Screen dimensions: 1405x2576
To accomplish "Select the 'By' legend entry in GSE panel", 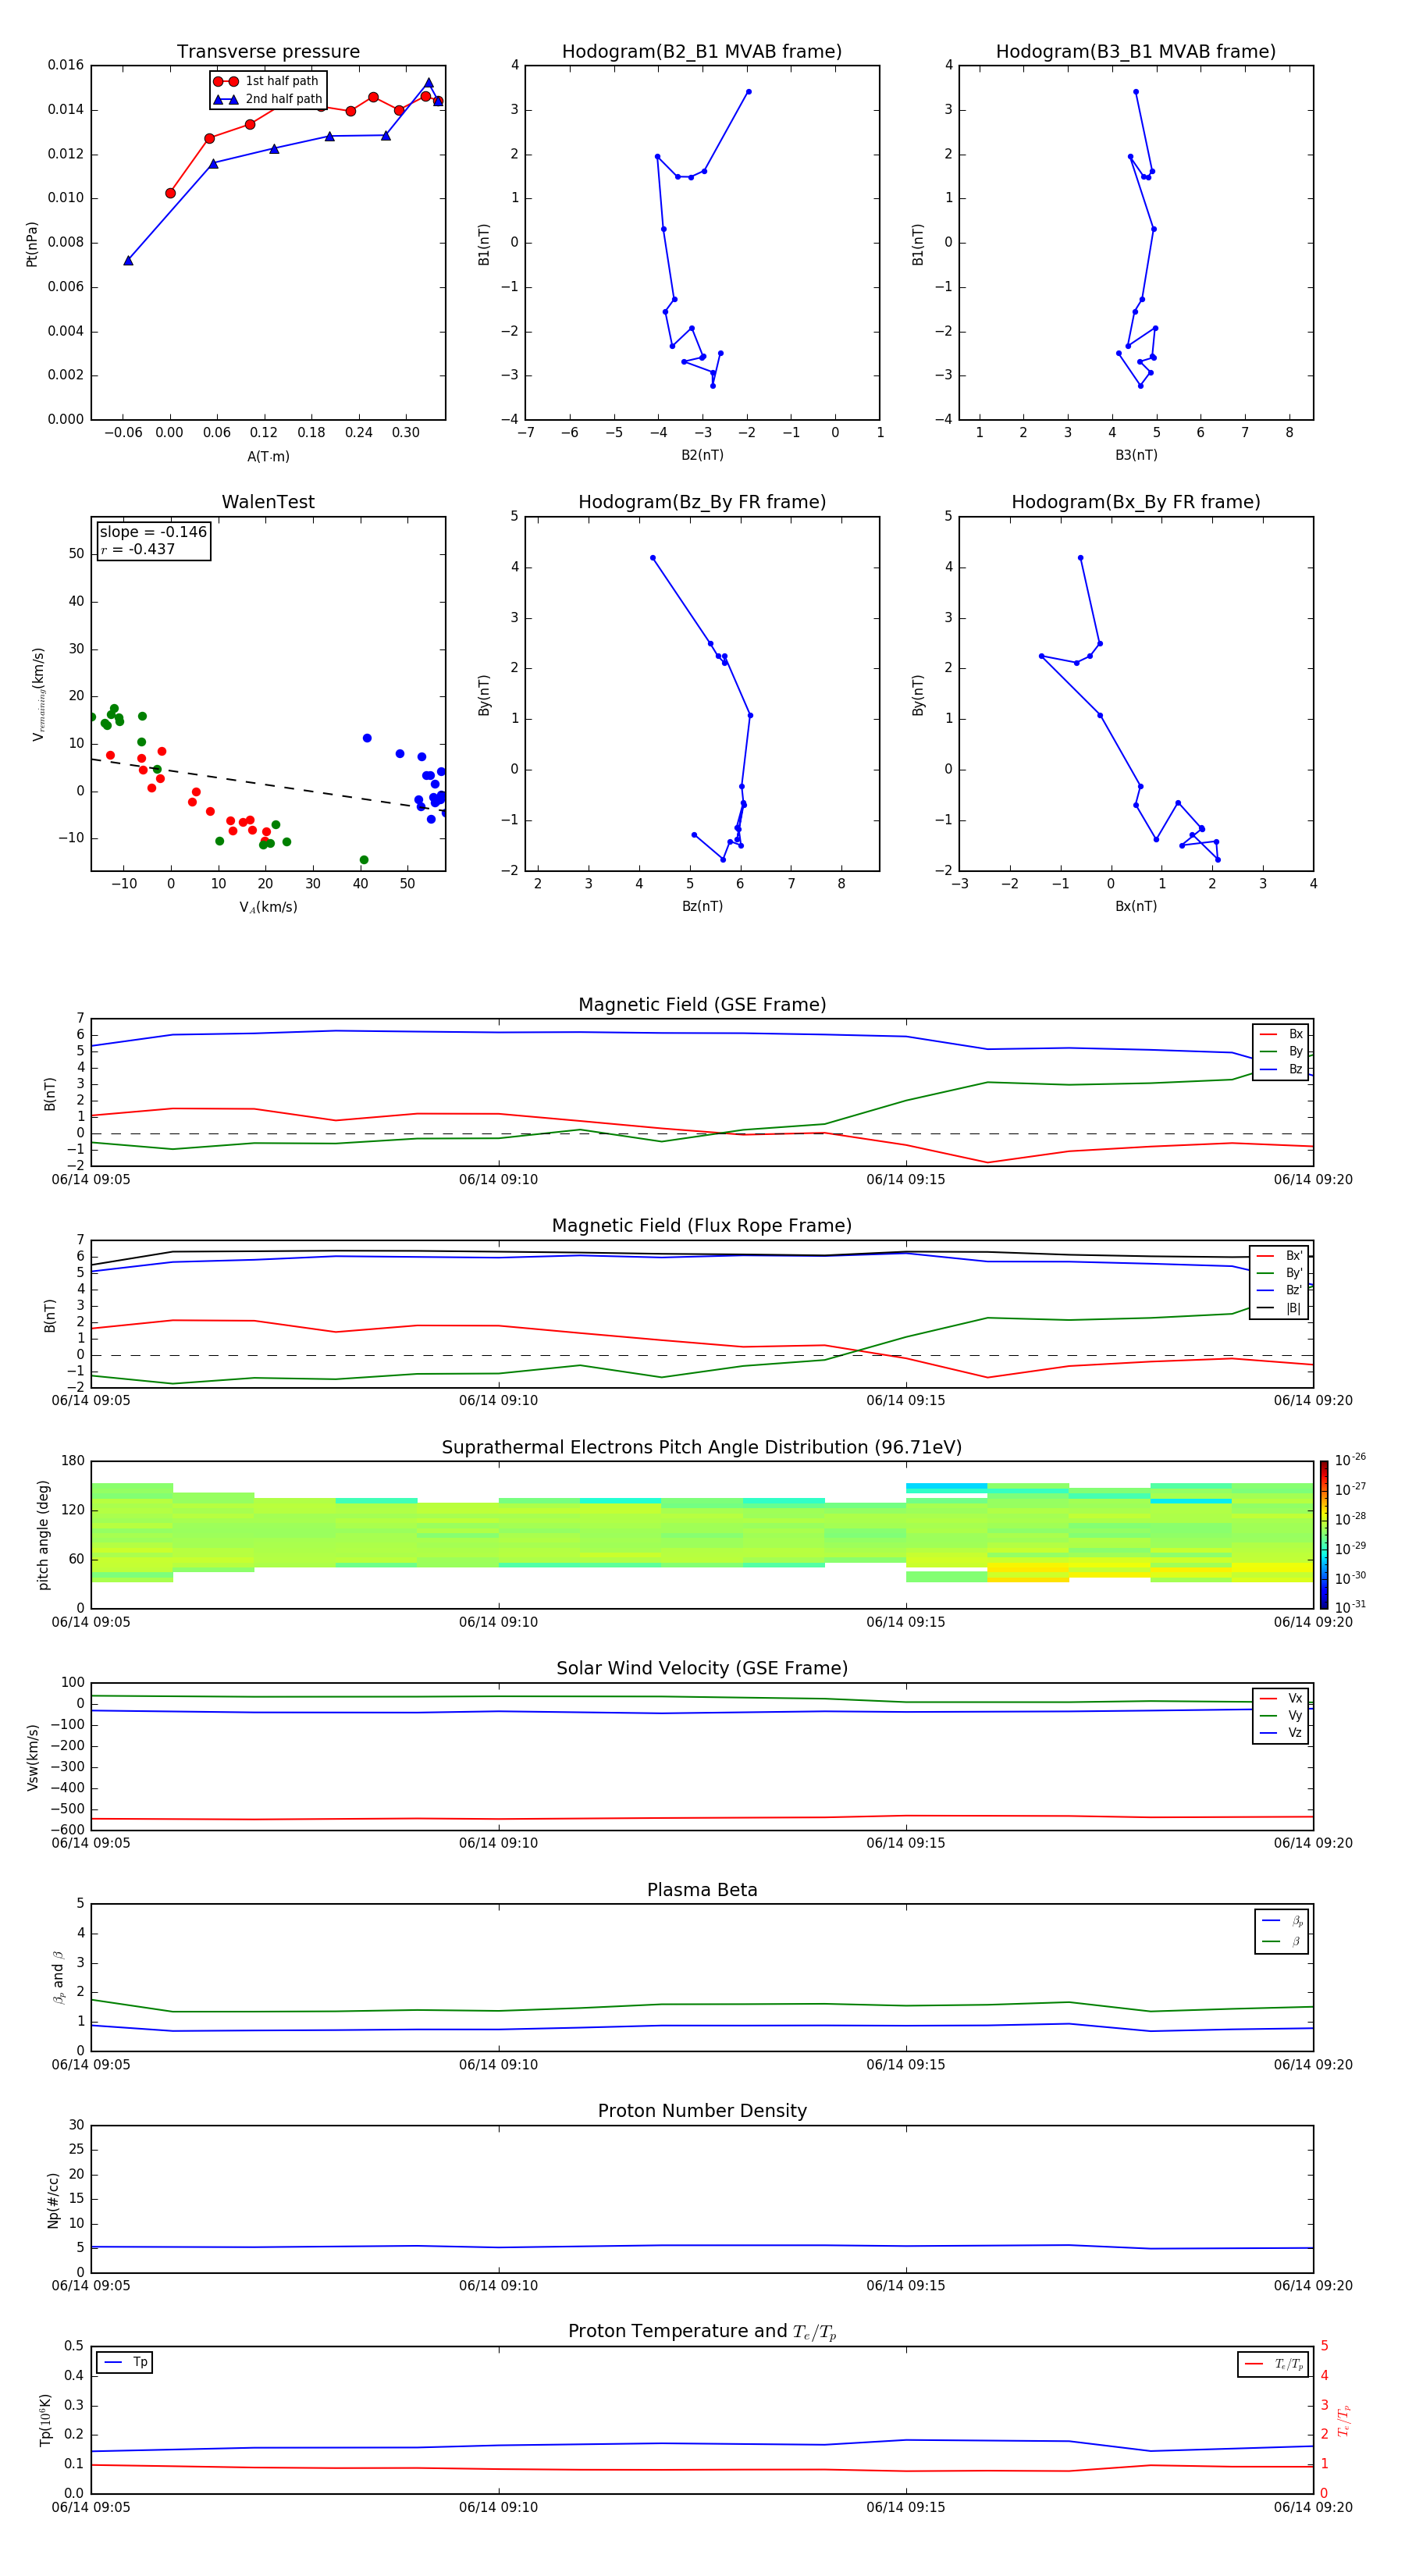I will click(x=1281, y=1051).
